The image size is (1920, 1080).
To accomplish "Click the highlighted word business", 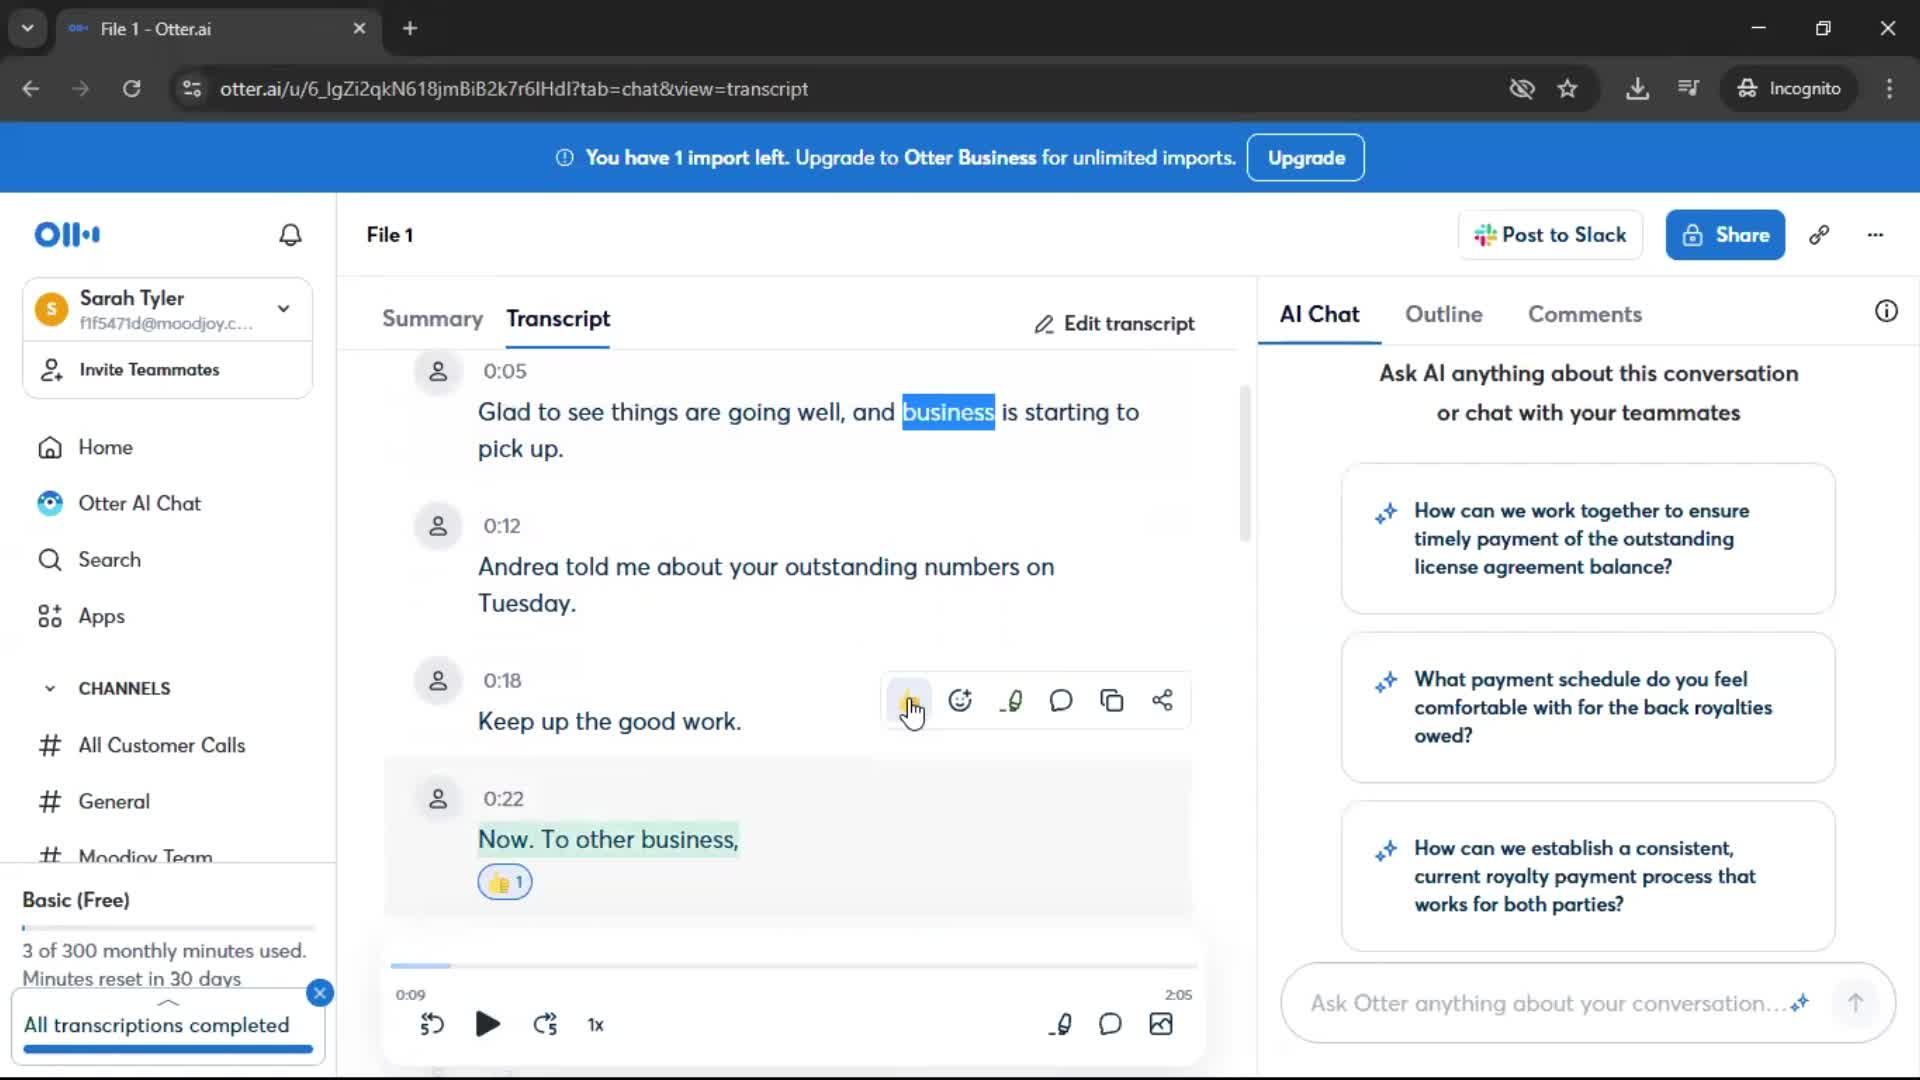I will pyautogui.click(x=948, y=412).
